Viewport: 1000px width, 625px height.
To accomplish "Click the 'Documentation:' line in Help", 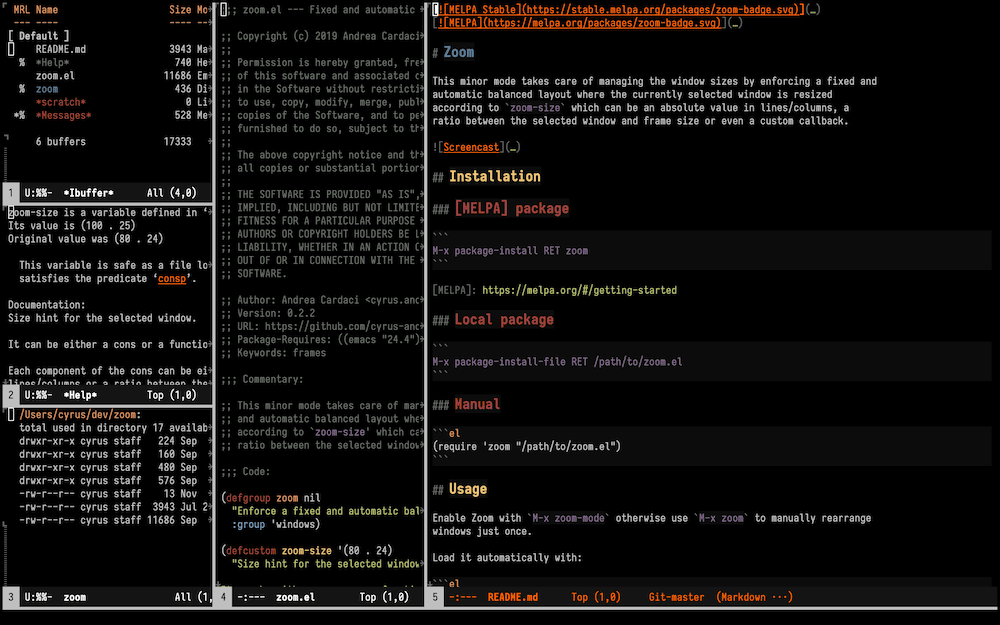I will click(x=47, y=305).
